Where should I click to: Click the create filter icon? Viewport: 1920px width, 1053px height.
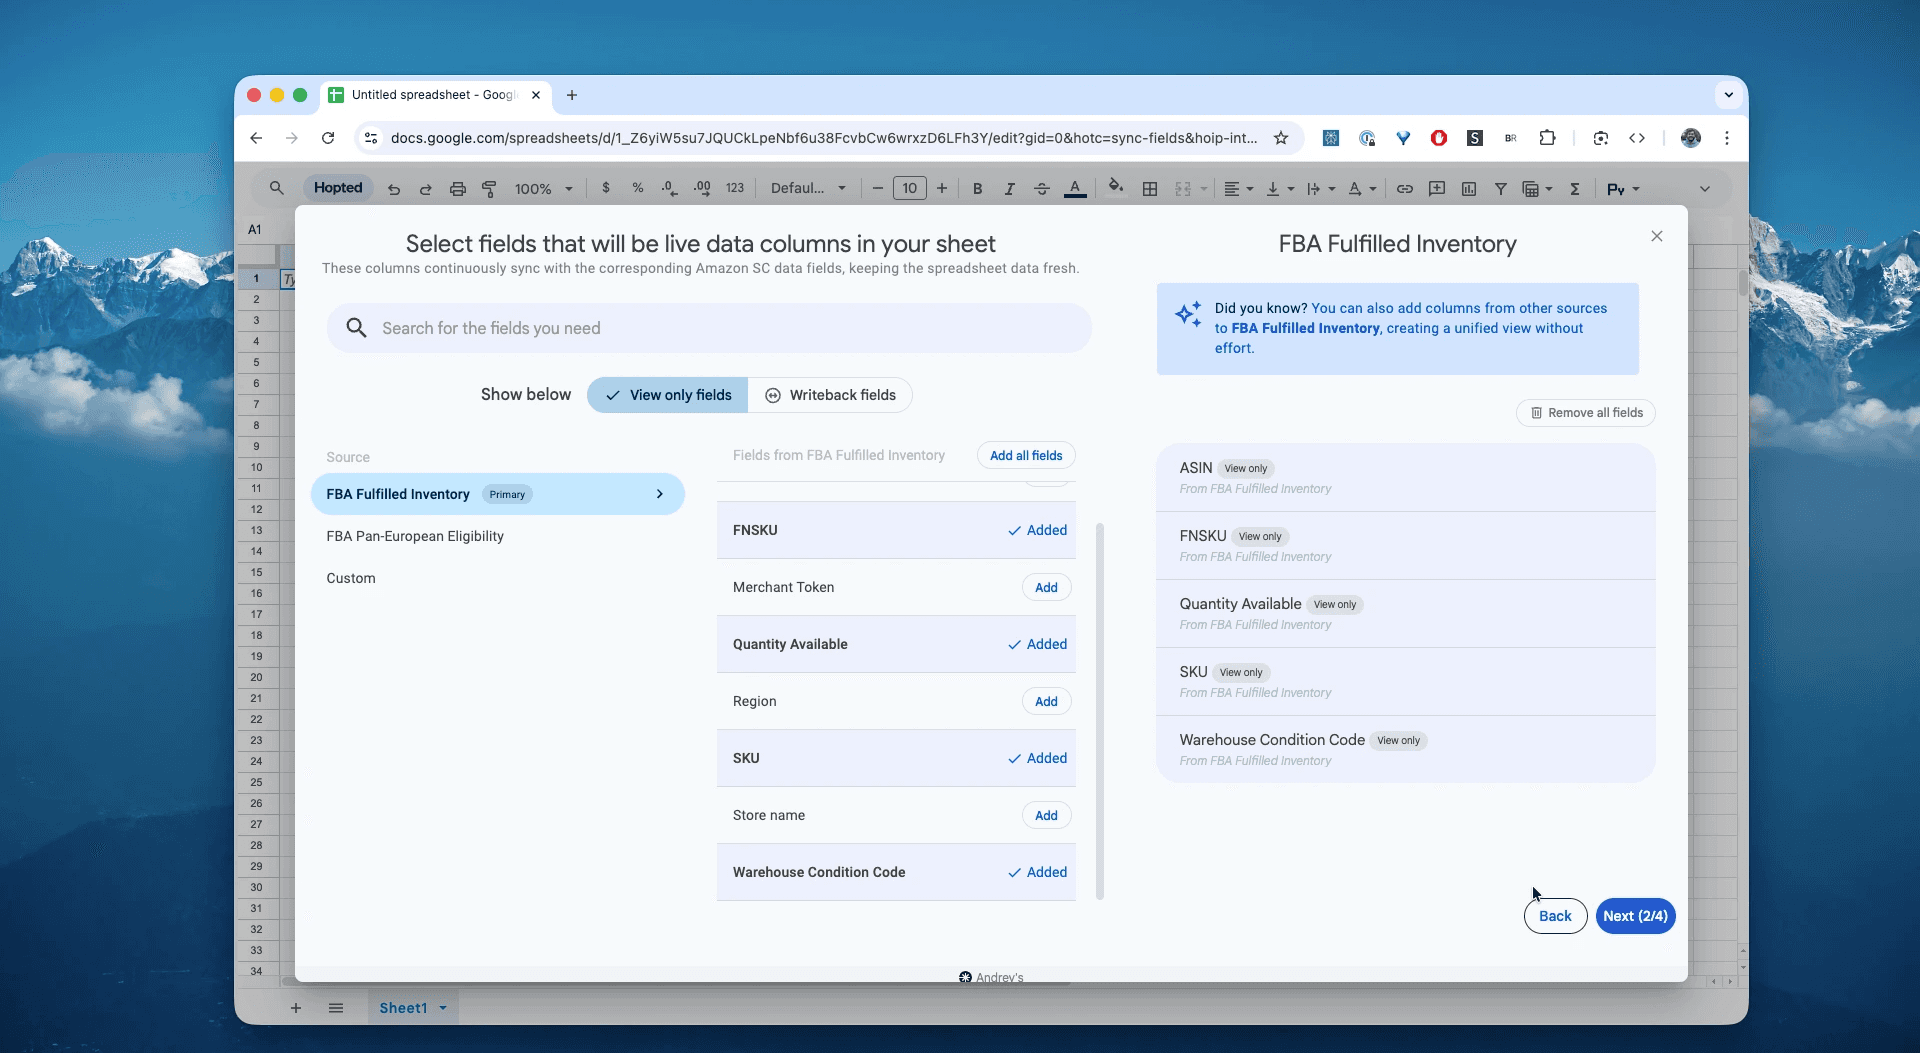point(1501,189)
